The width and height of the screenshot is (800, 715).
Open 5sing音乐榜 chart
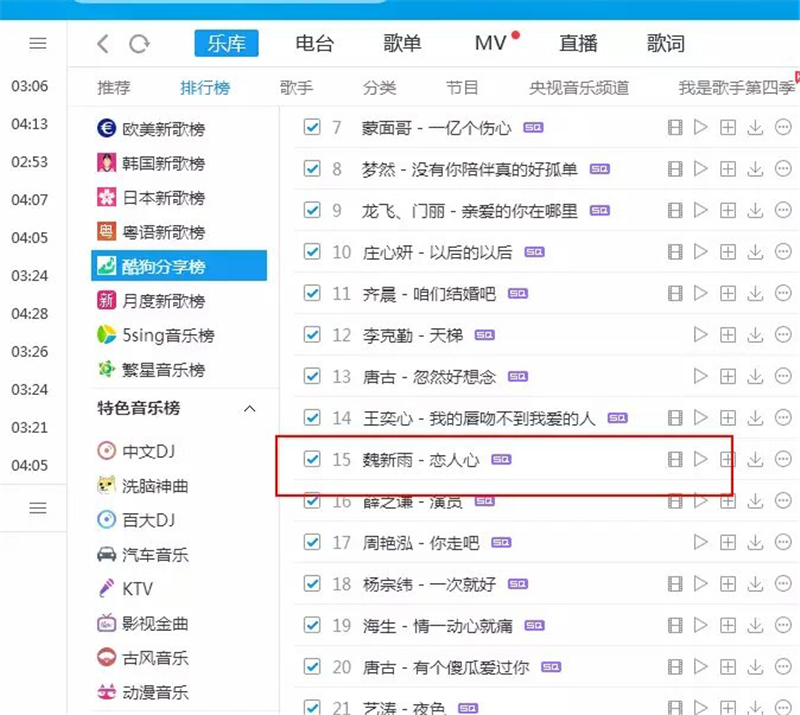(156, 335)
